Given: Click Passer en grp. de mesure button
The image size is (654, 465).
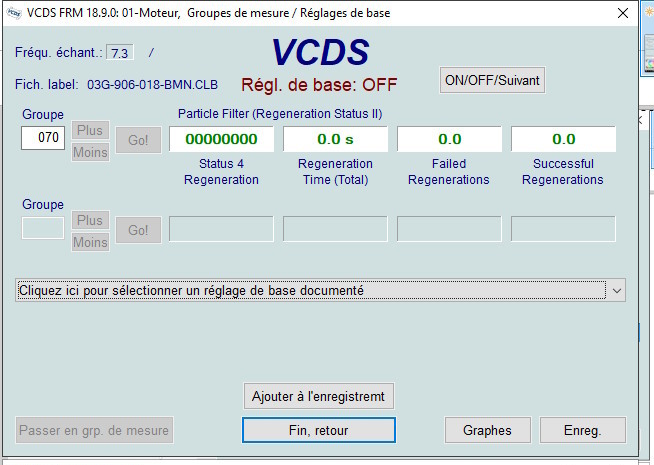Looking at the screenshot, I should 94,430.
